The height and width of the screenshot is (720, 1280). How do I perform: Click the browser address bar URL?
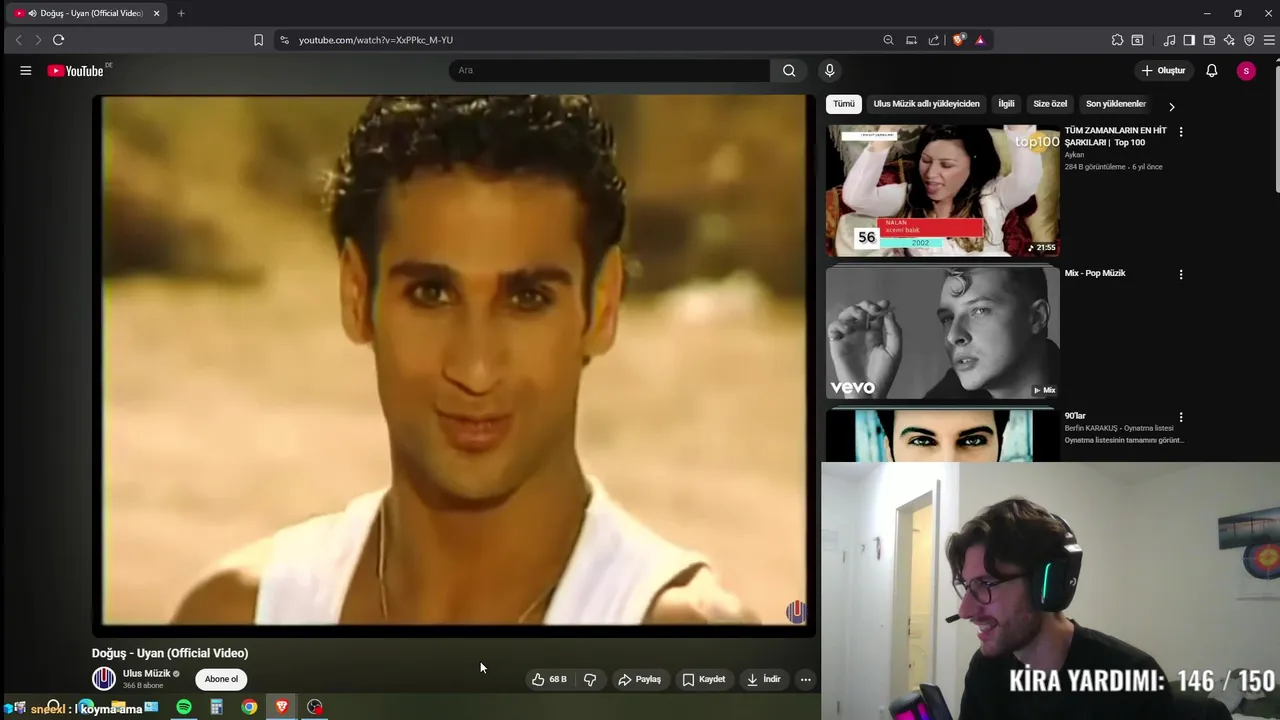click(x=376, y=40)
